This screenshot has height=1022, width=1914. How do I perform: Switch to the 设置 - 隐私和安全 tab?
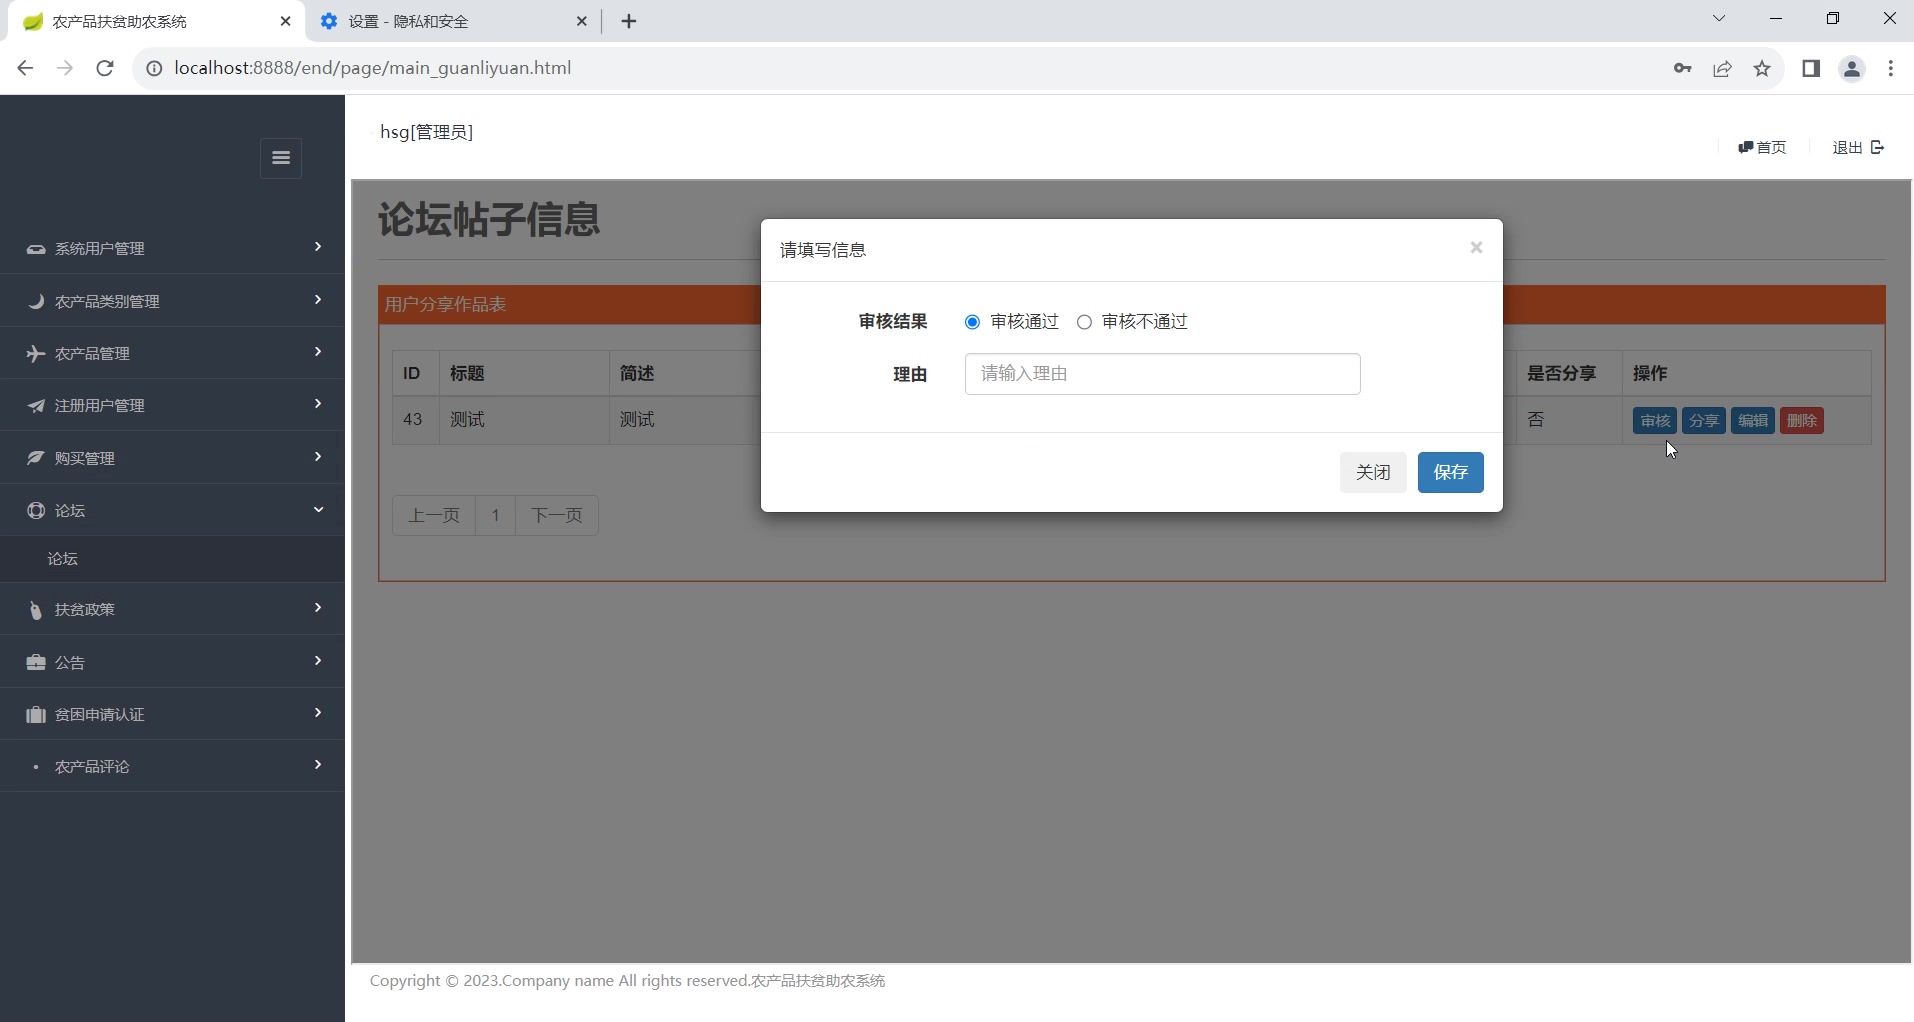click(454, 21)
